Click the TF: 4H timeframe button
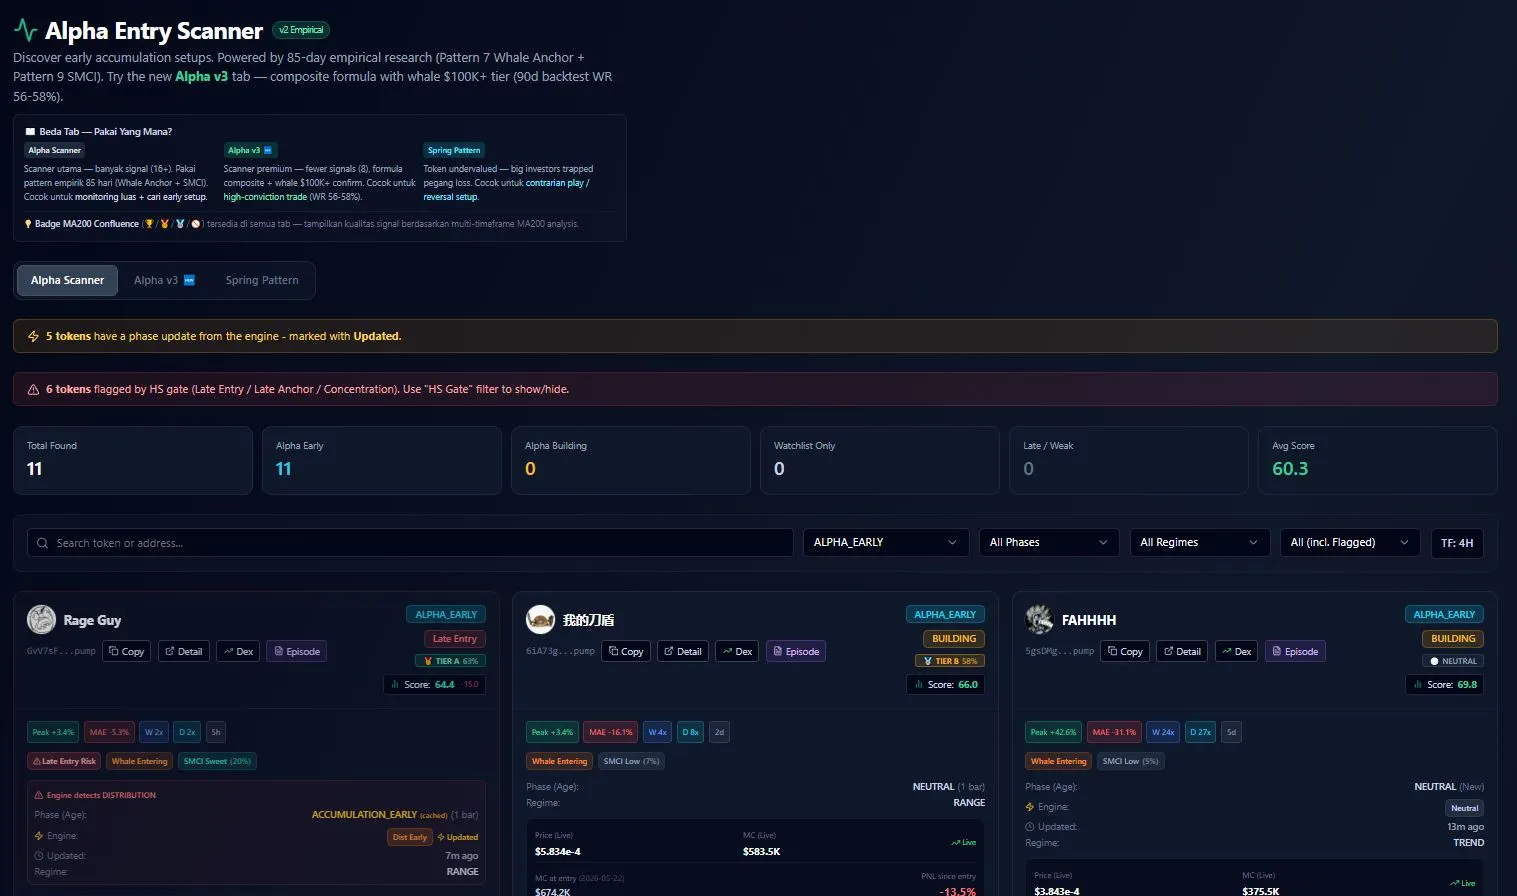Image resolution: width=1517 pixels, height=896 pixels. tap(1457, 542)
